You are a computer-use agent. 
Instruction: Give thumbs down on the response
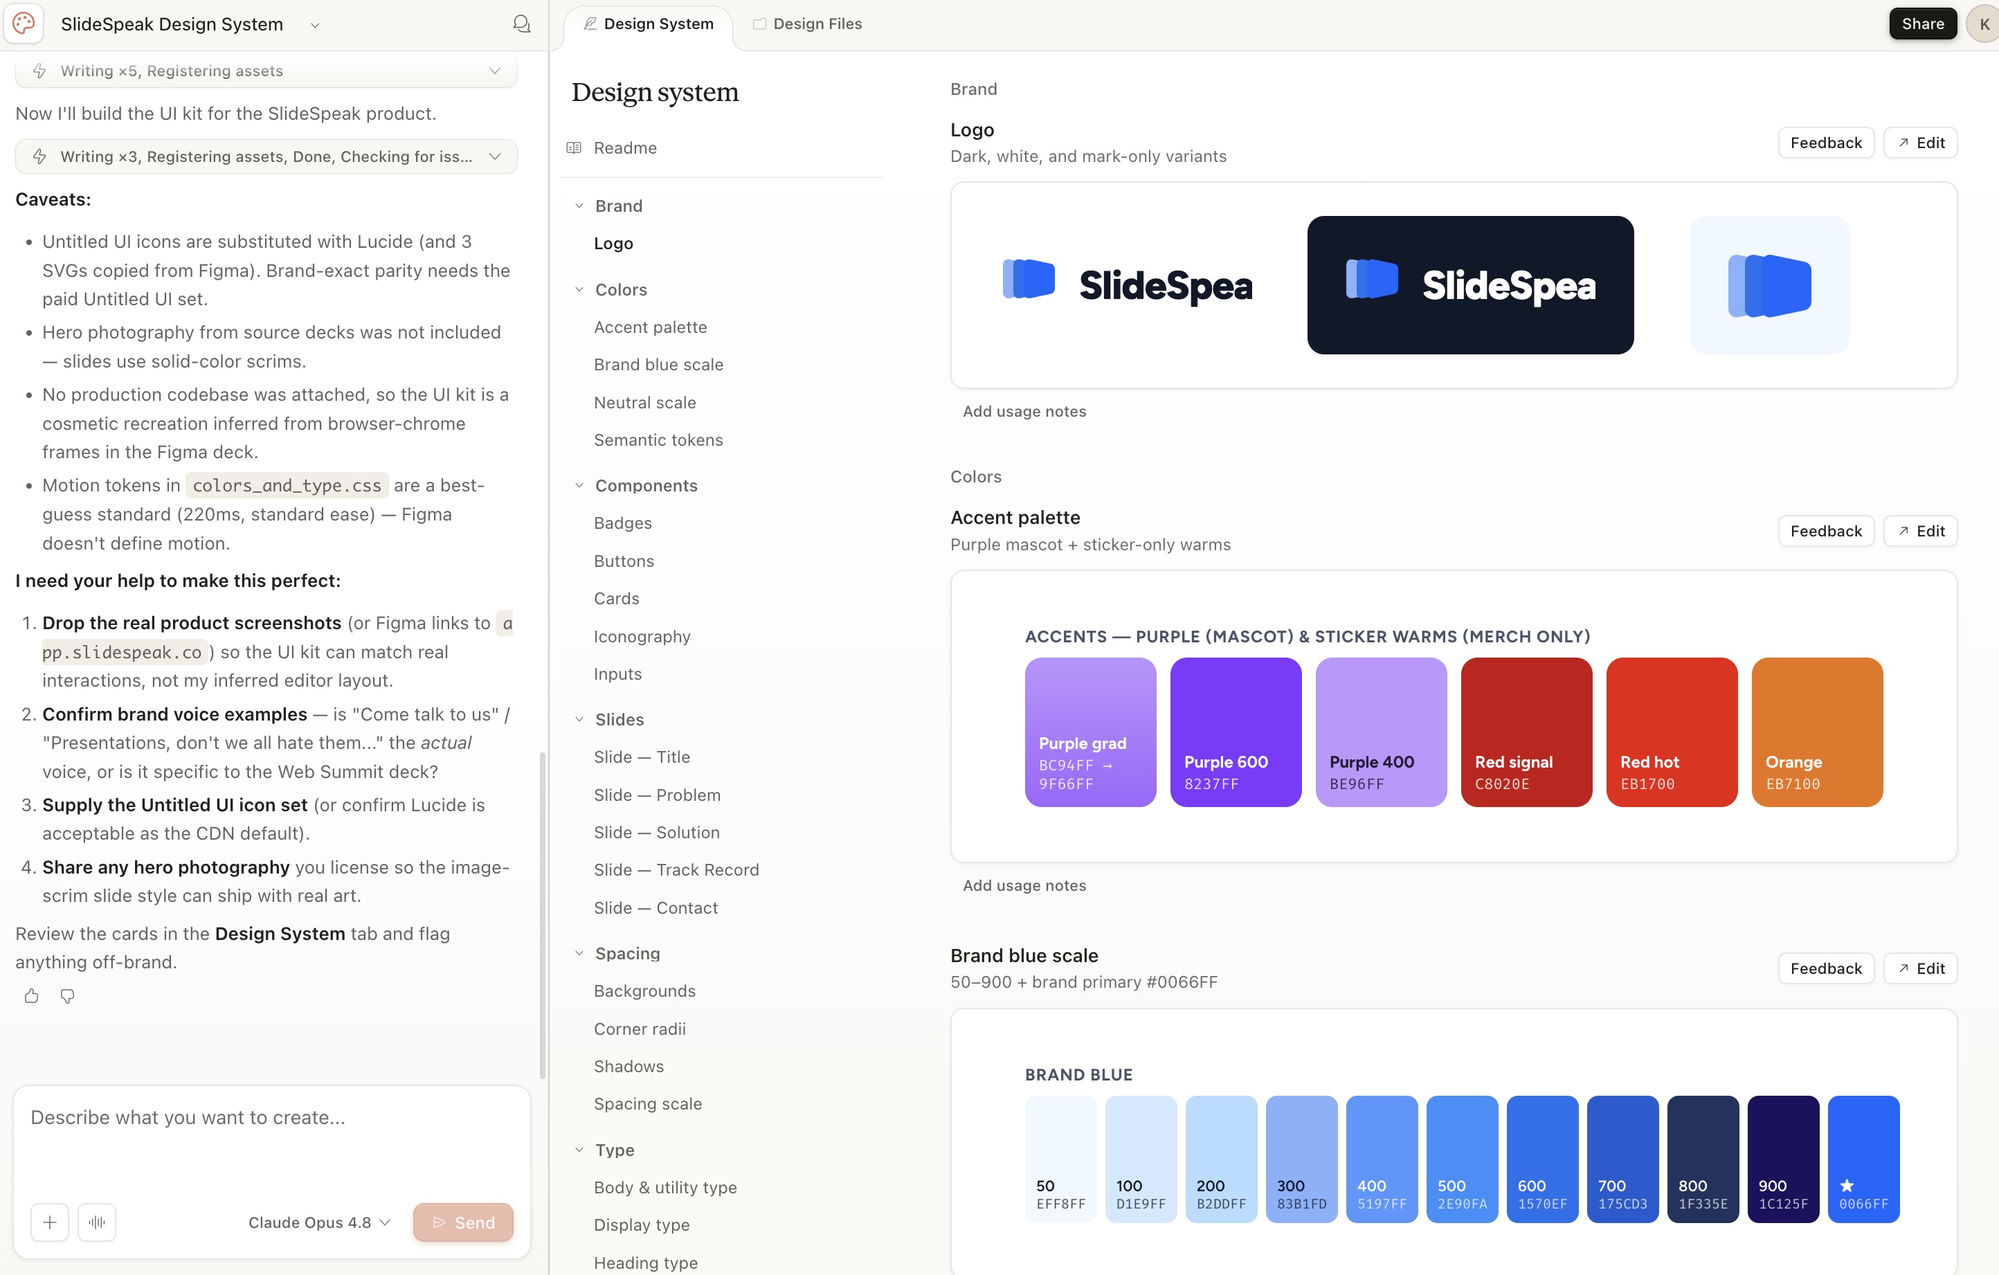67,996
